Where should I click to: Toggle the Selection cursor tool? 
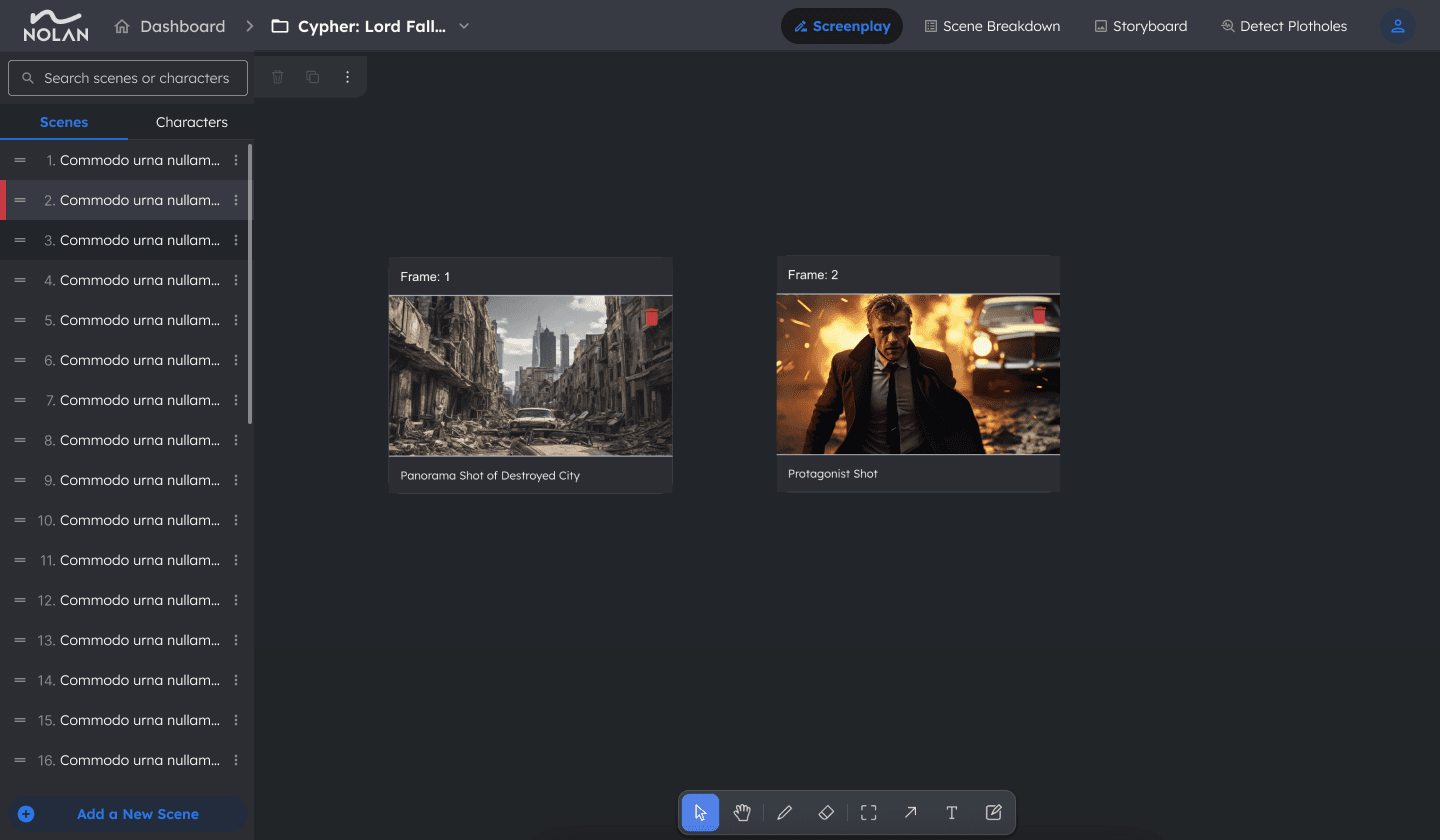699,812
